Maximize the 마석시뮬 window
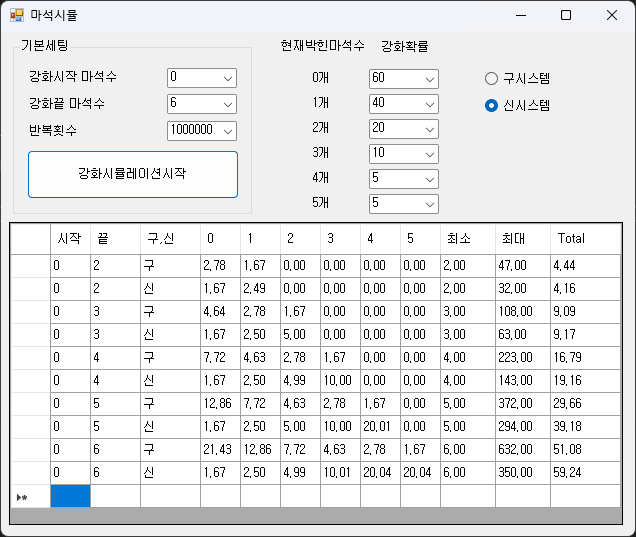 pyautogui.click(x=566, y=15)
